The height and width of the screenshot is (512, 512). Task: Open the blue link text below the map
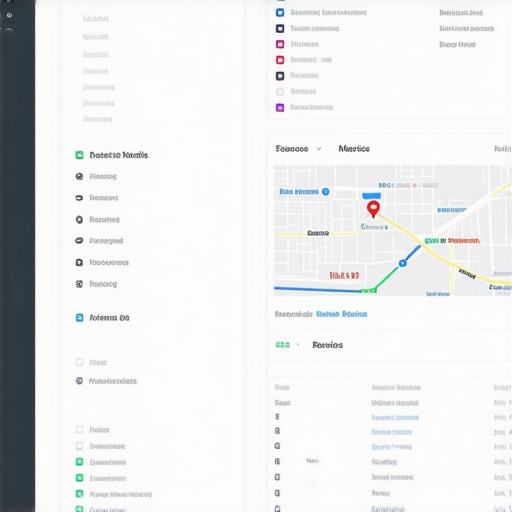pos(342,314)
